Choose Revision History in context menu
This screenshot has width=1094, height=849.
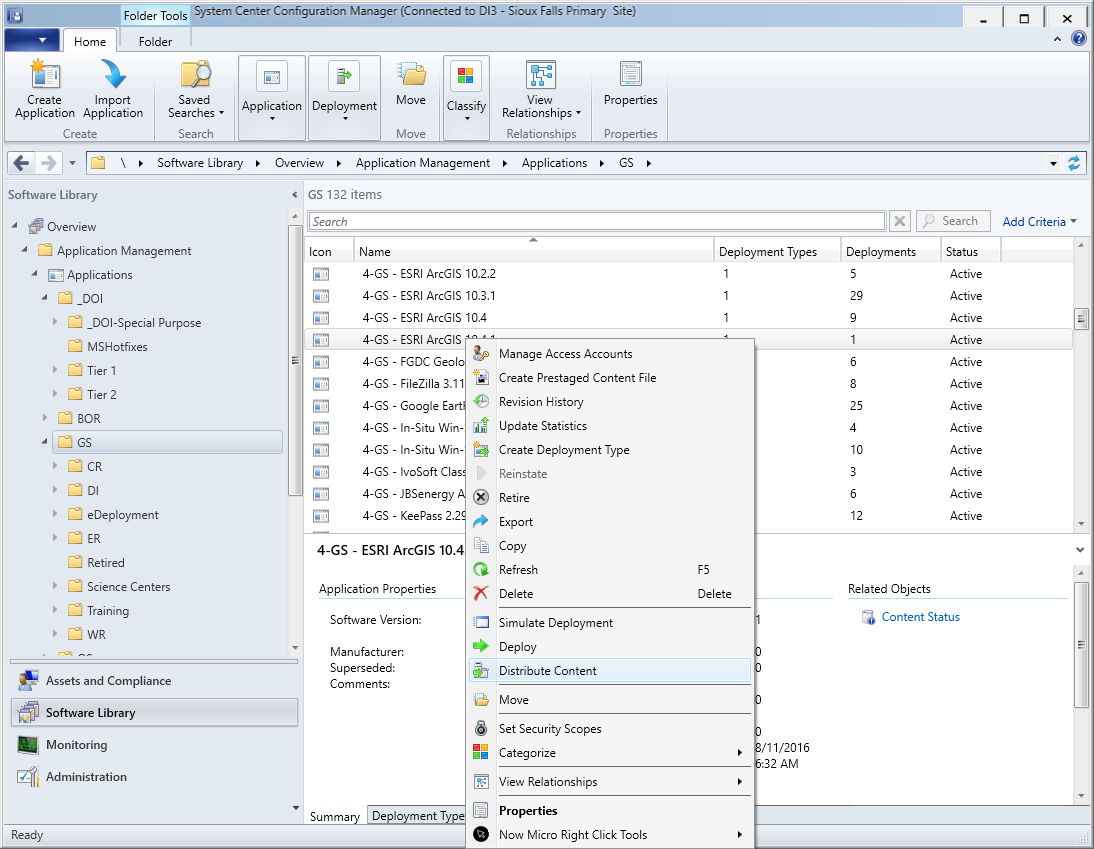click(x=610, y=402)
